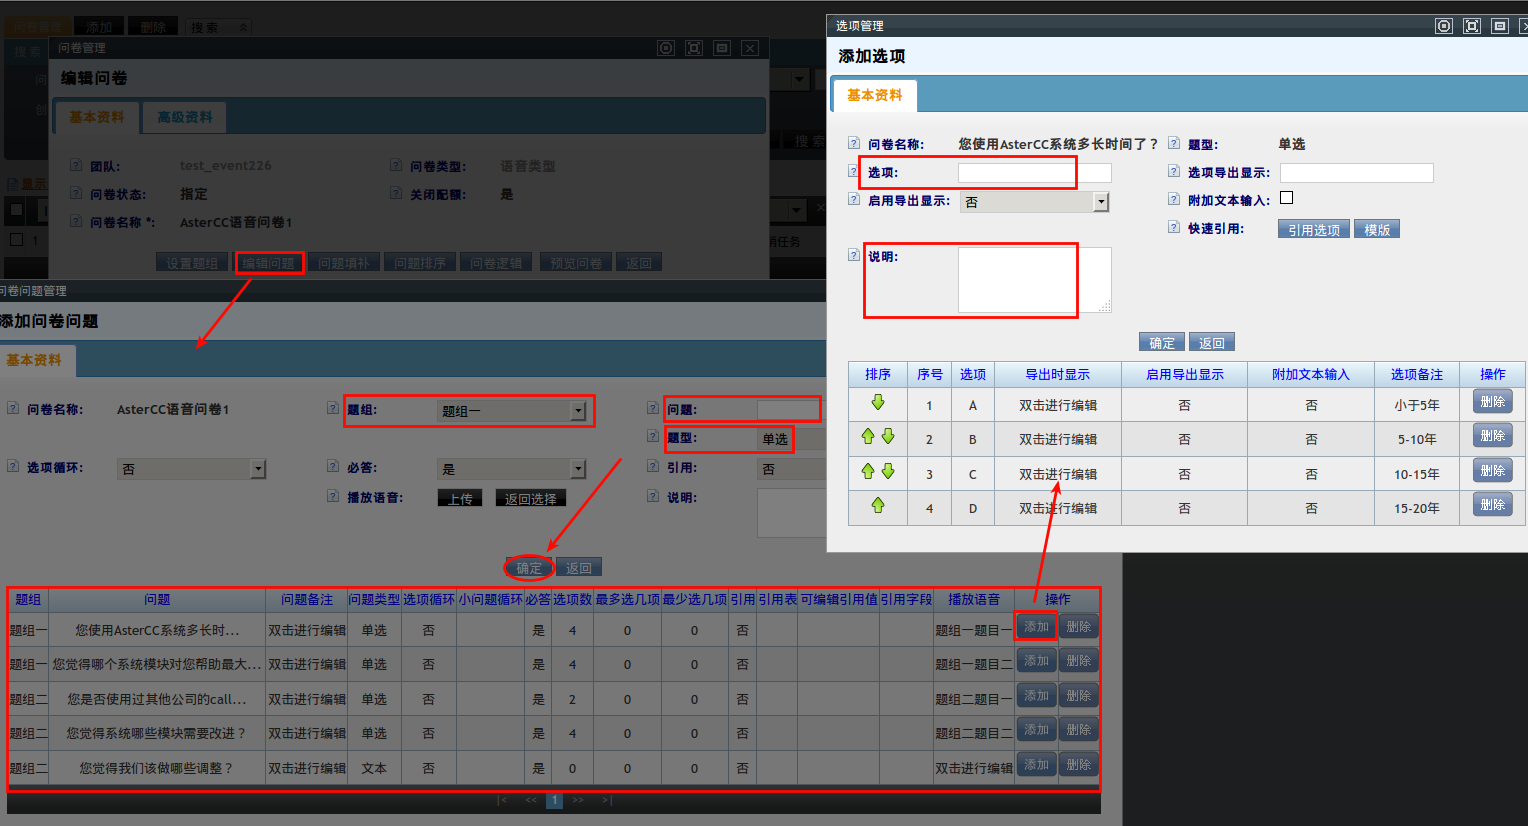This screenshot has width=1528, height=826.
Task: Select the 基本资料 tab in 添加选项
Action: 874,95
